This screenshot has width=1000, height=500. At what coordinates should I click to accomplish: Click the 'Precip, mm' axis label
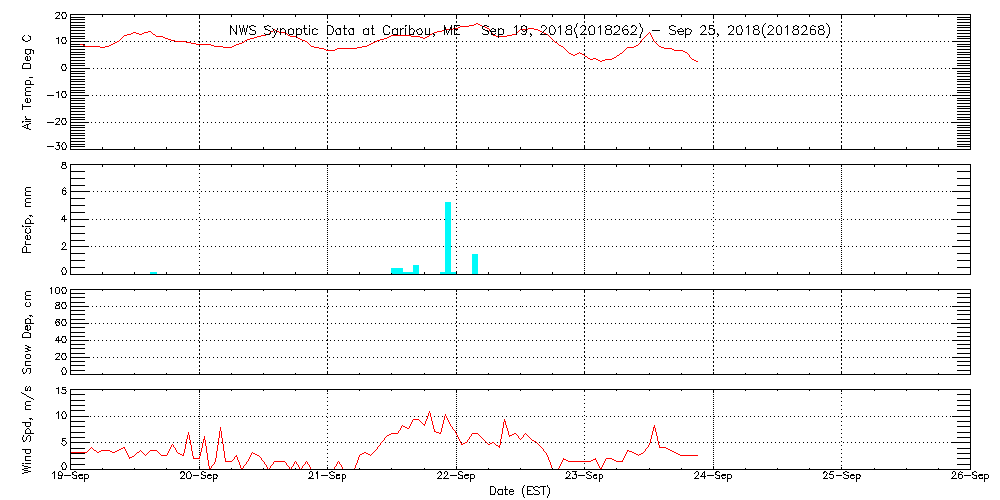point(28,220)
